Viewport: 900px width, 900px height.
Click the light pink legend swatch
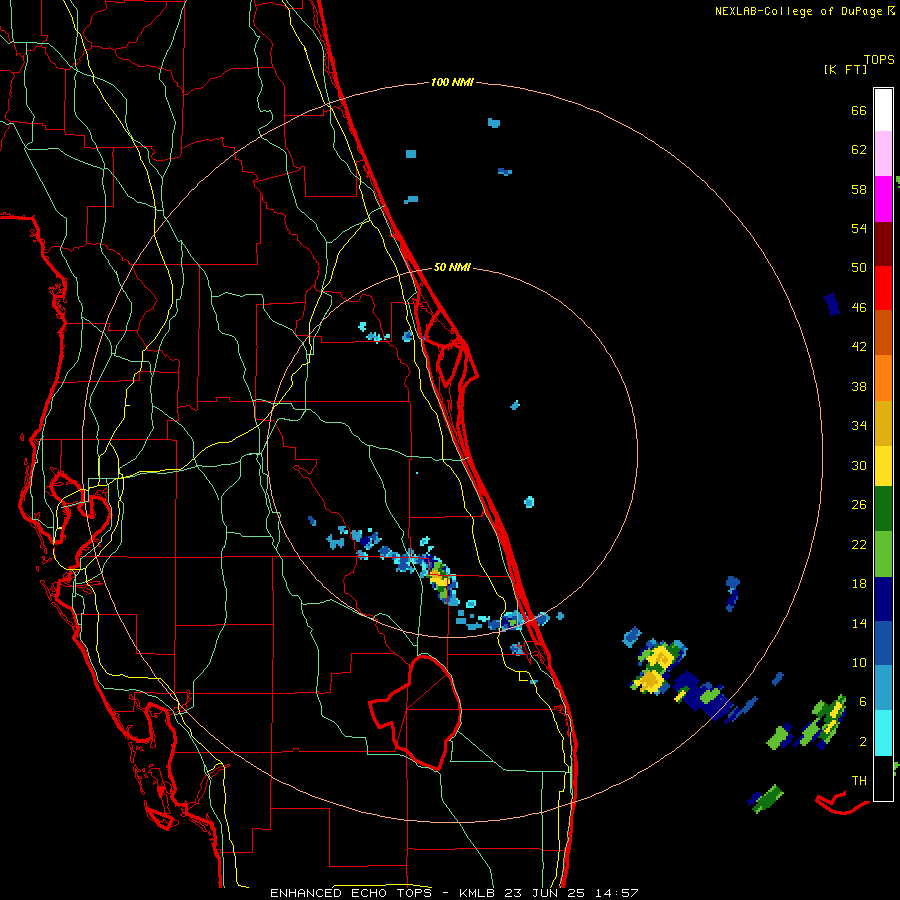click(x=883, y=154)
